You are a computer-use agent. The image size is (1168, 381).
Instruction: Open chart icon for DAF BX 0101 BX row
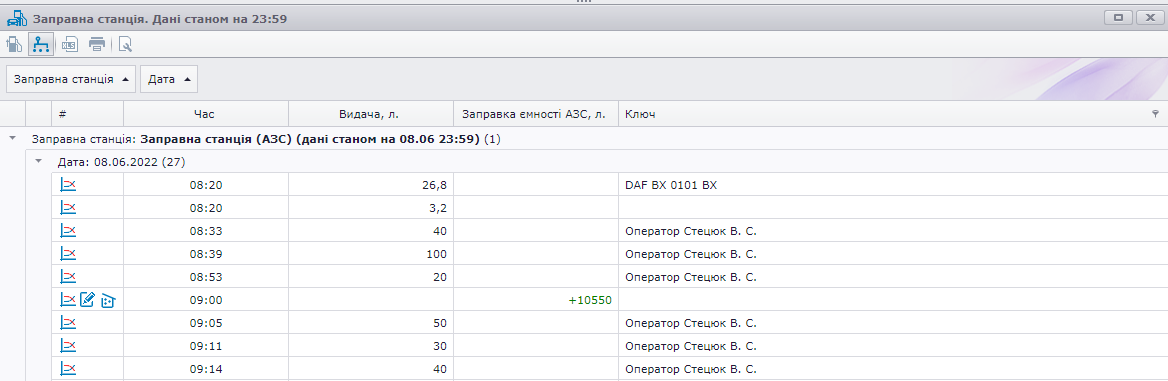coord(68,185)
